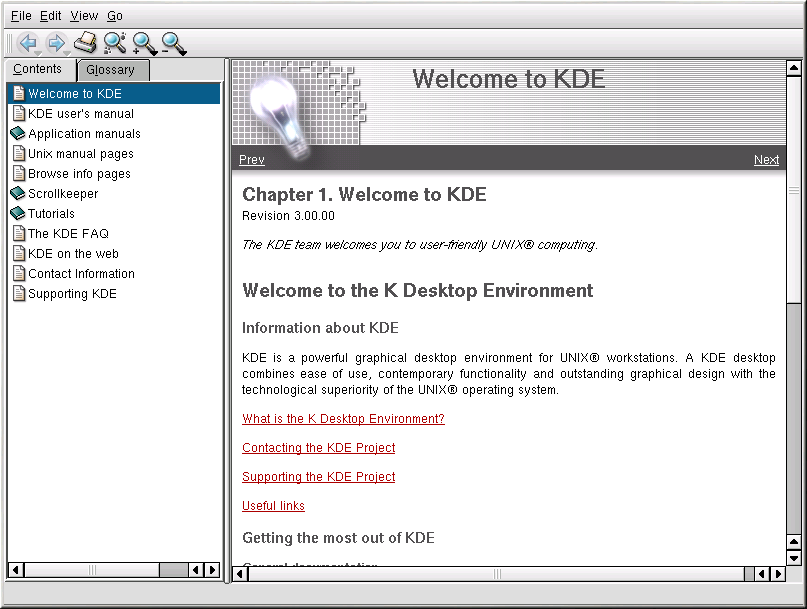Open the Tutorials book entry
The image size is (807, 609).
point(50,214)
